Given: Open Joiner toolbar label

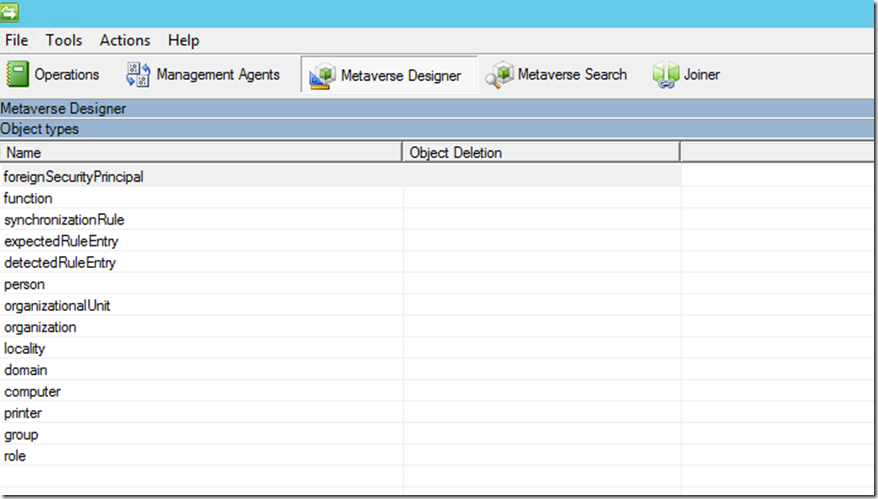Looking at the screenshot, I should pyautogui.click(x=702, y=74).
